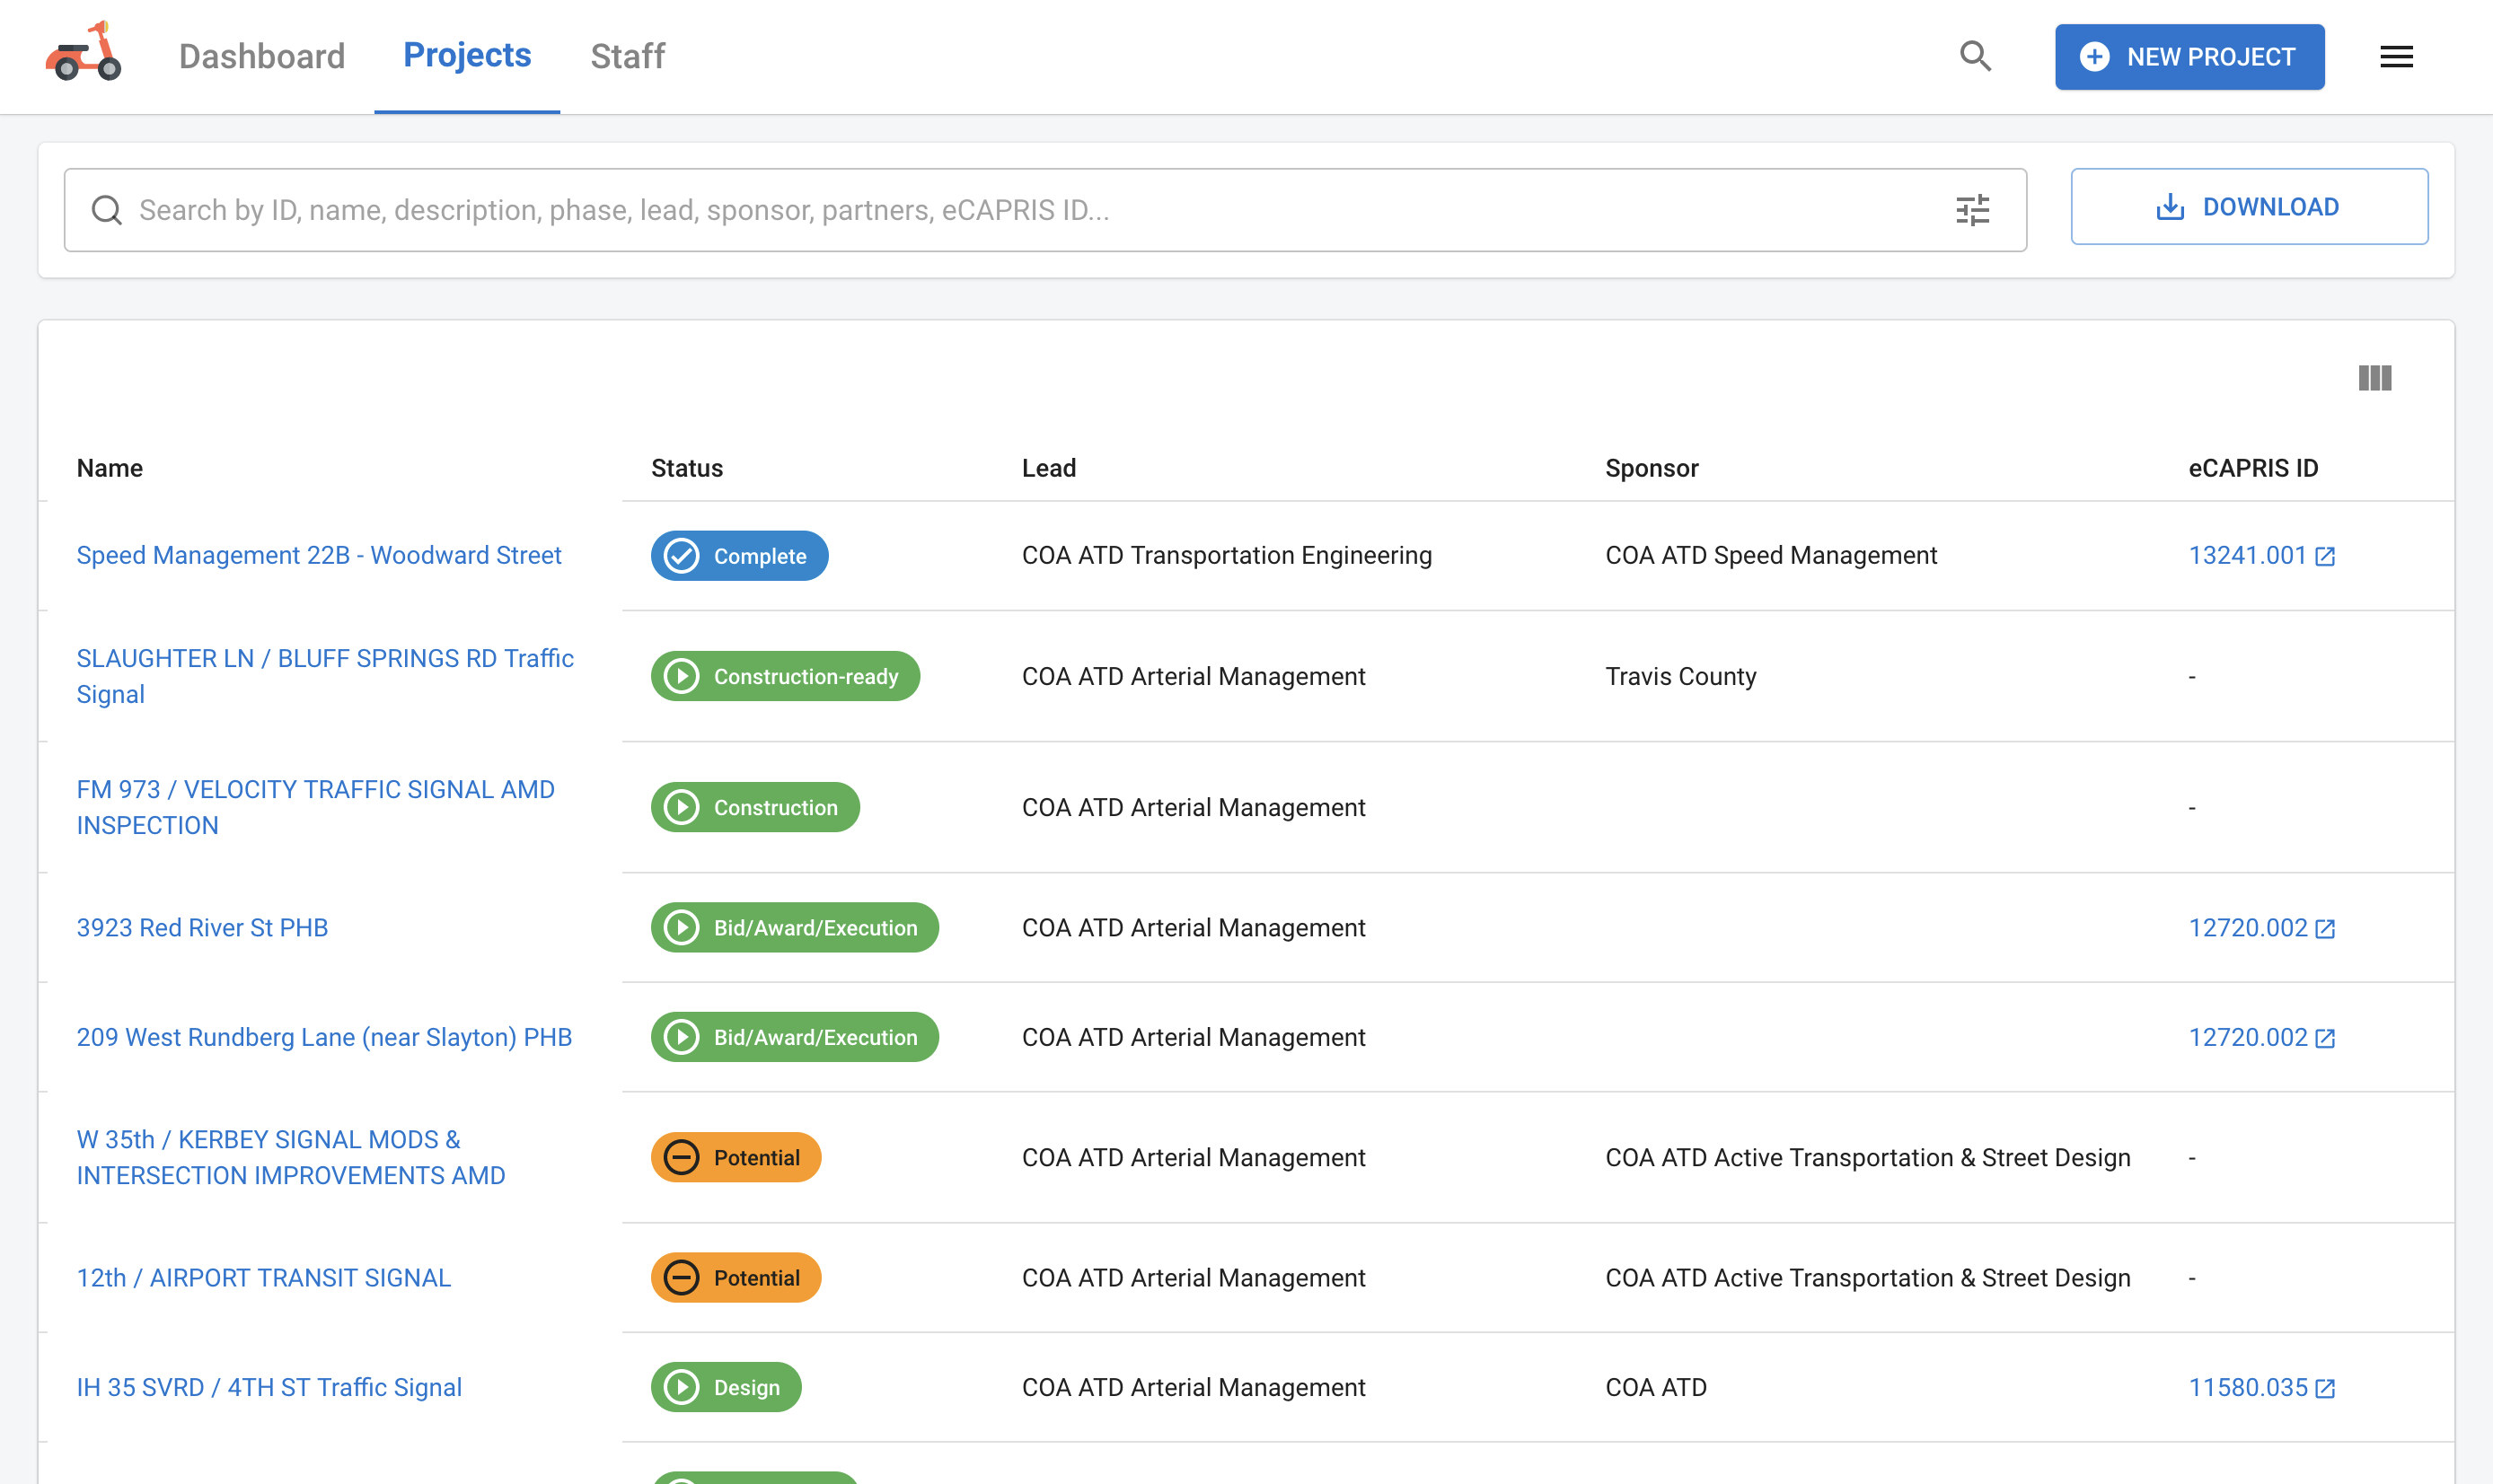The width and height of the screenshot is (2493, 1484).
Task: Click Bid/Award/Execution badge for Red River St
Action: (794, 928)
